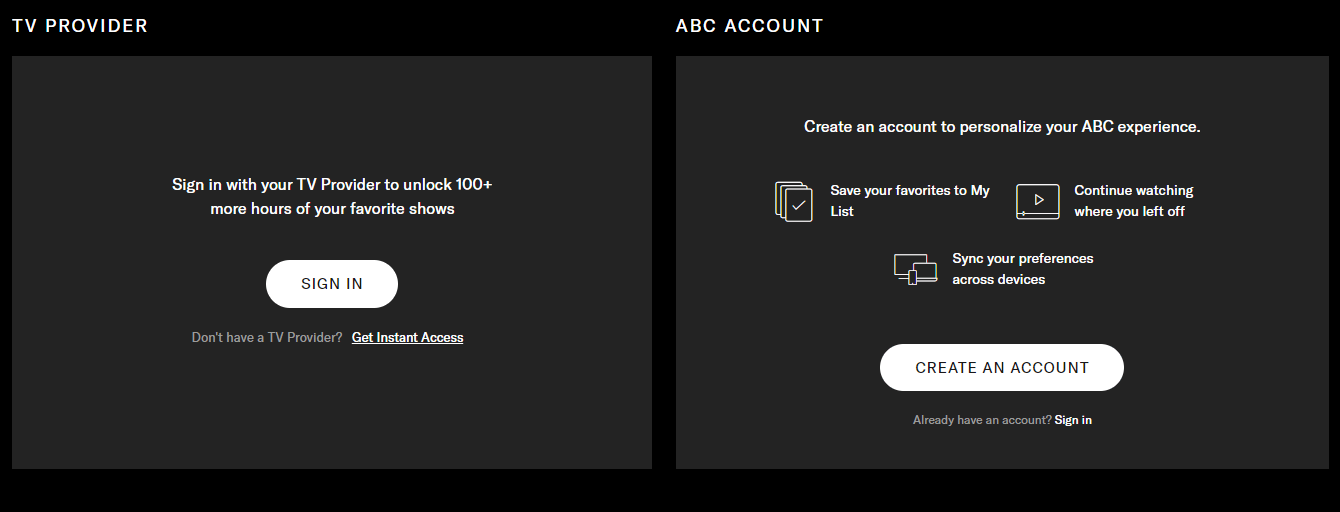
Task: Click the 'Sign in with your TV Provider' message
Action: pyautogui.click(x=332, y=197)
